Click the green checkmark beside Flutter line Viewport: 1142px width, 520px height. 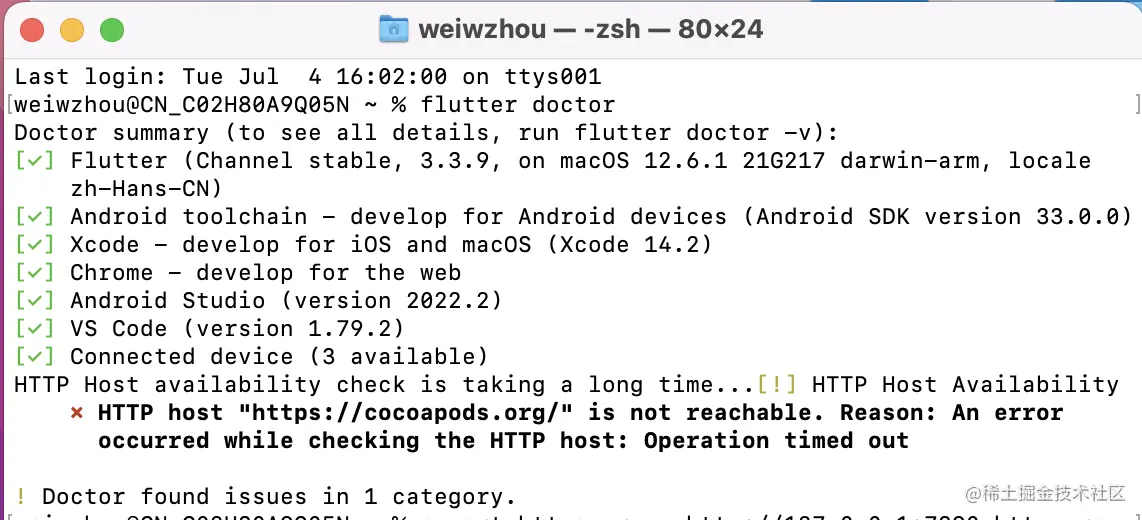coord(35,161)
